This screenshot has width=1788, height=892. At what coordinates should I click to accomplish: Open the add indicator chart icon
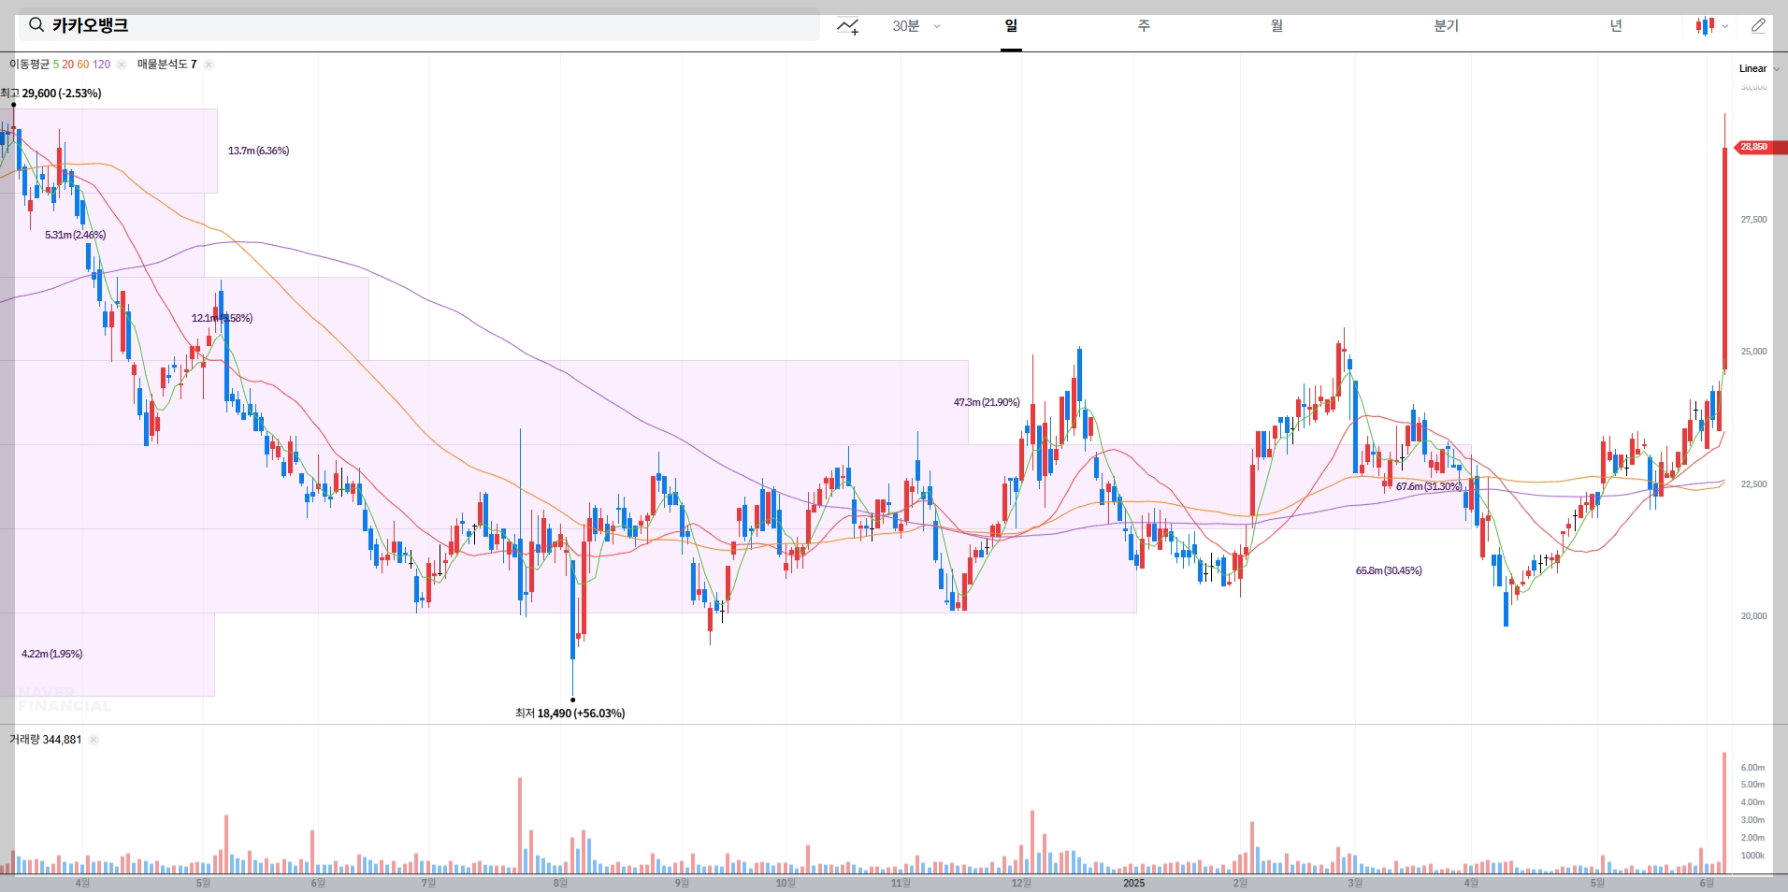point(848,26)
